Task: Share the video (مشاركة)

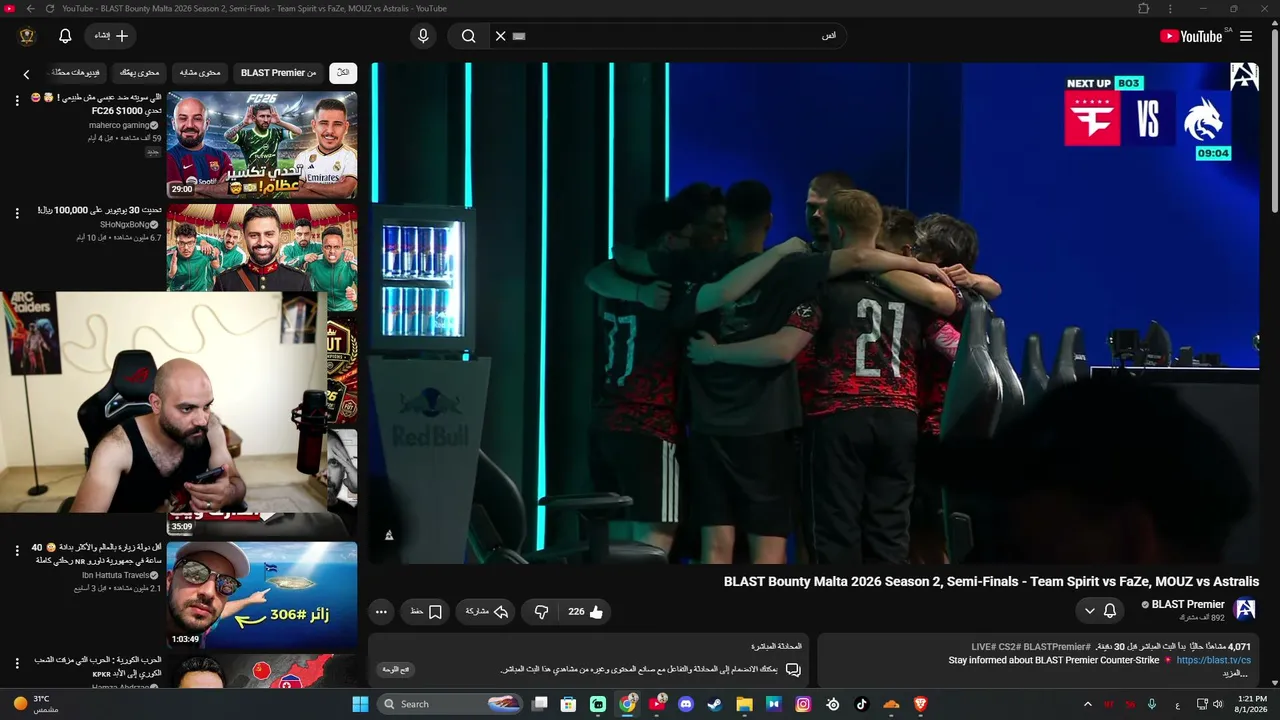Action: pos(487,612)
